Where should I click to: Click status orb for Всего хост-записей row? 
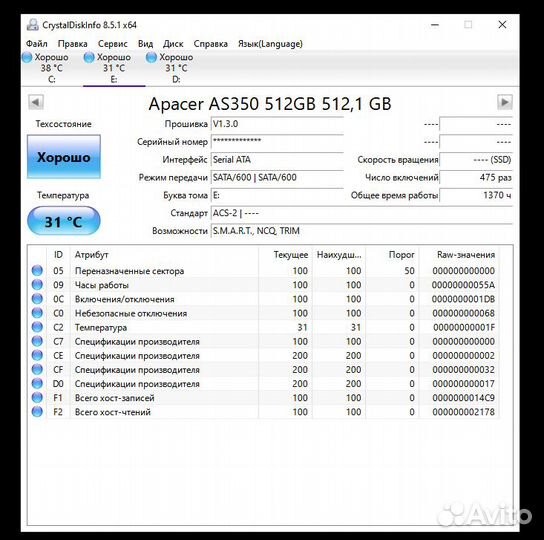(x=37, y=398)
